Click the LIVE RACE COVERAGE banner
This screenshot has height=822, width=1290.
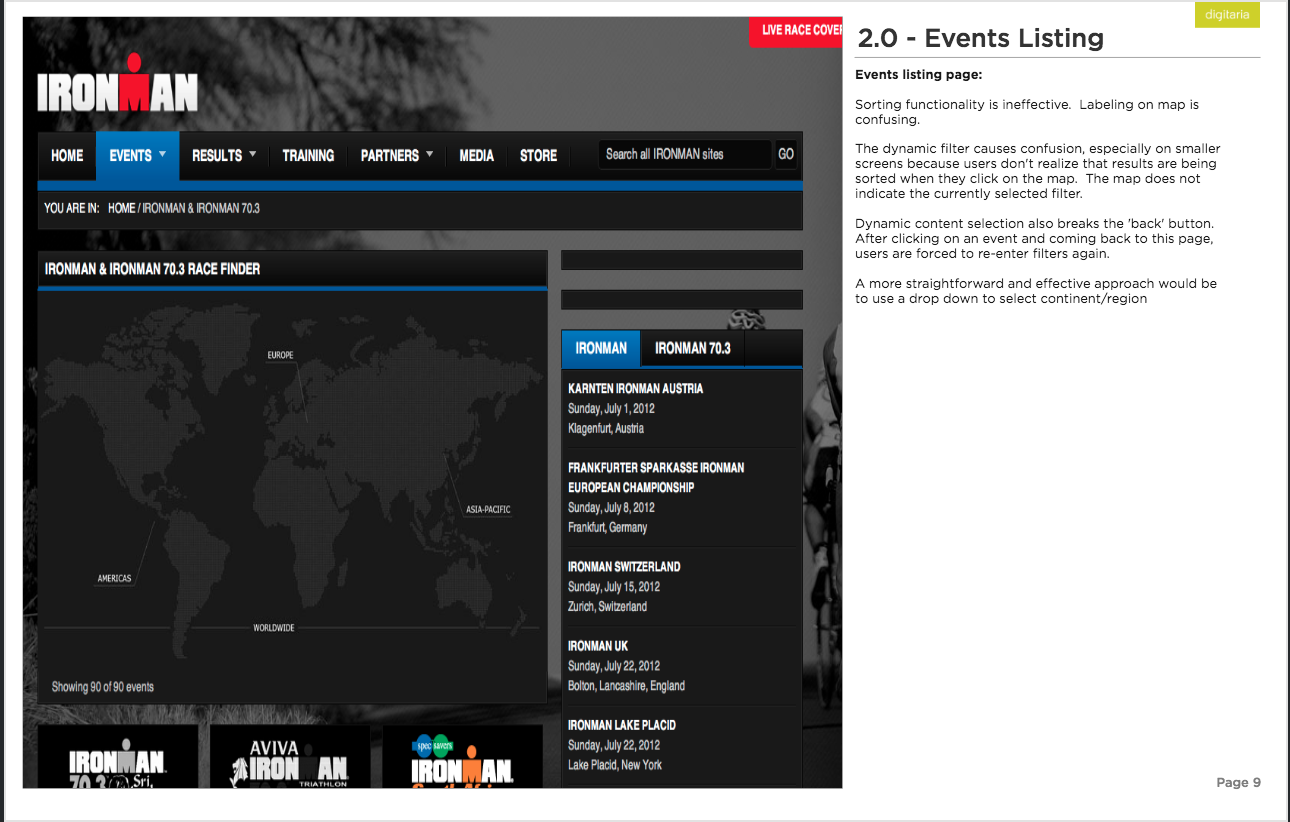tap(796, 30)
